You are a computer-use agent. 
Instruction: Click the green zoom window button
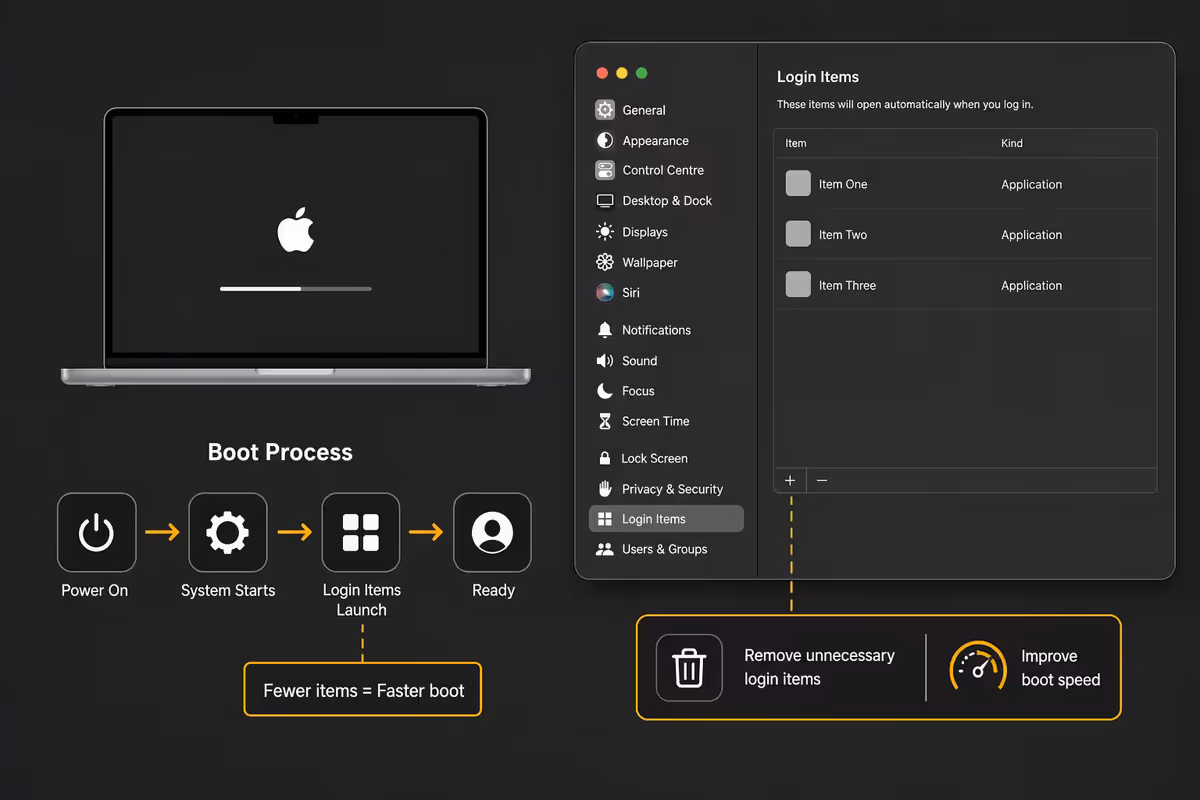(642, 73)
